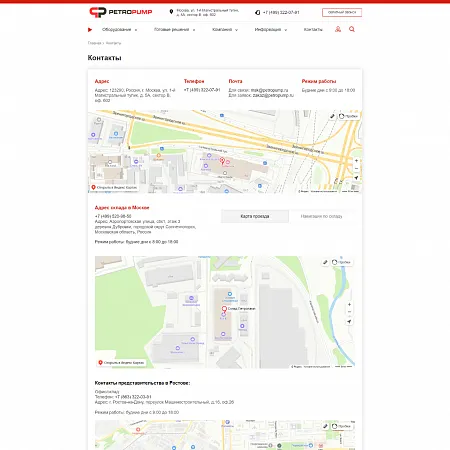Click the Обратный звонок button
The width and height of the screenshot is (450, 450).
342,12
